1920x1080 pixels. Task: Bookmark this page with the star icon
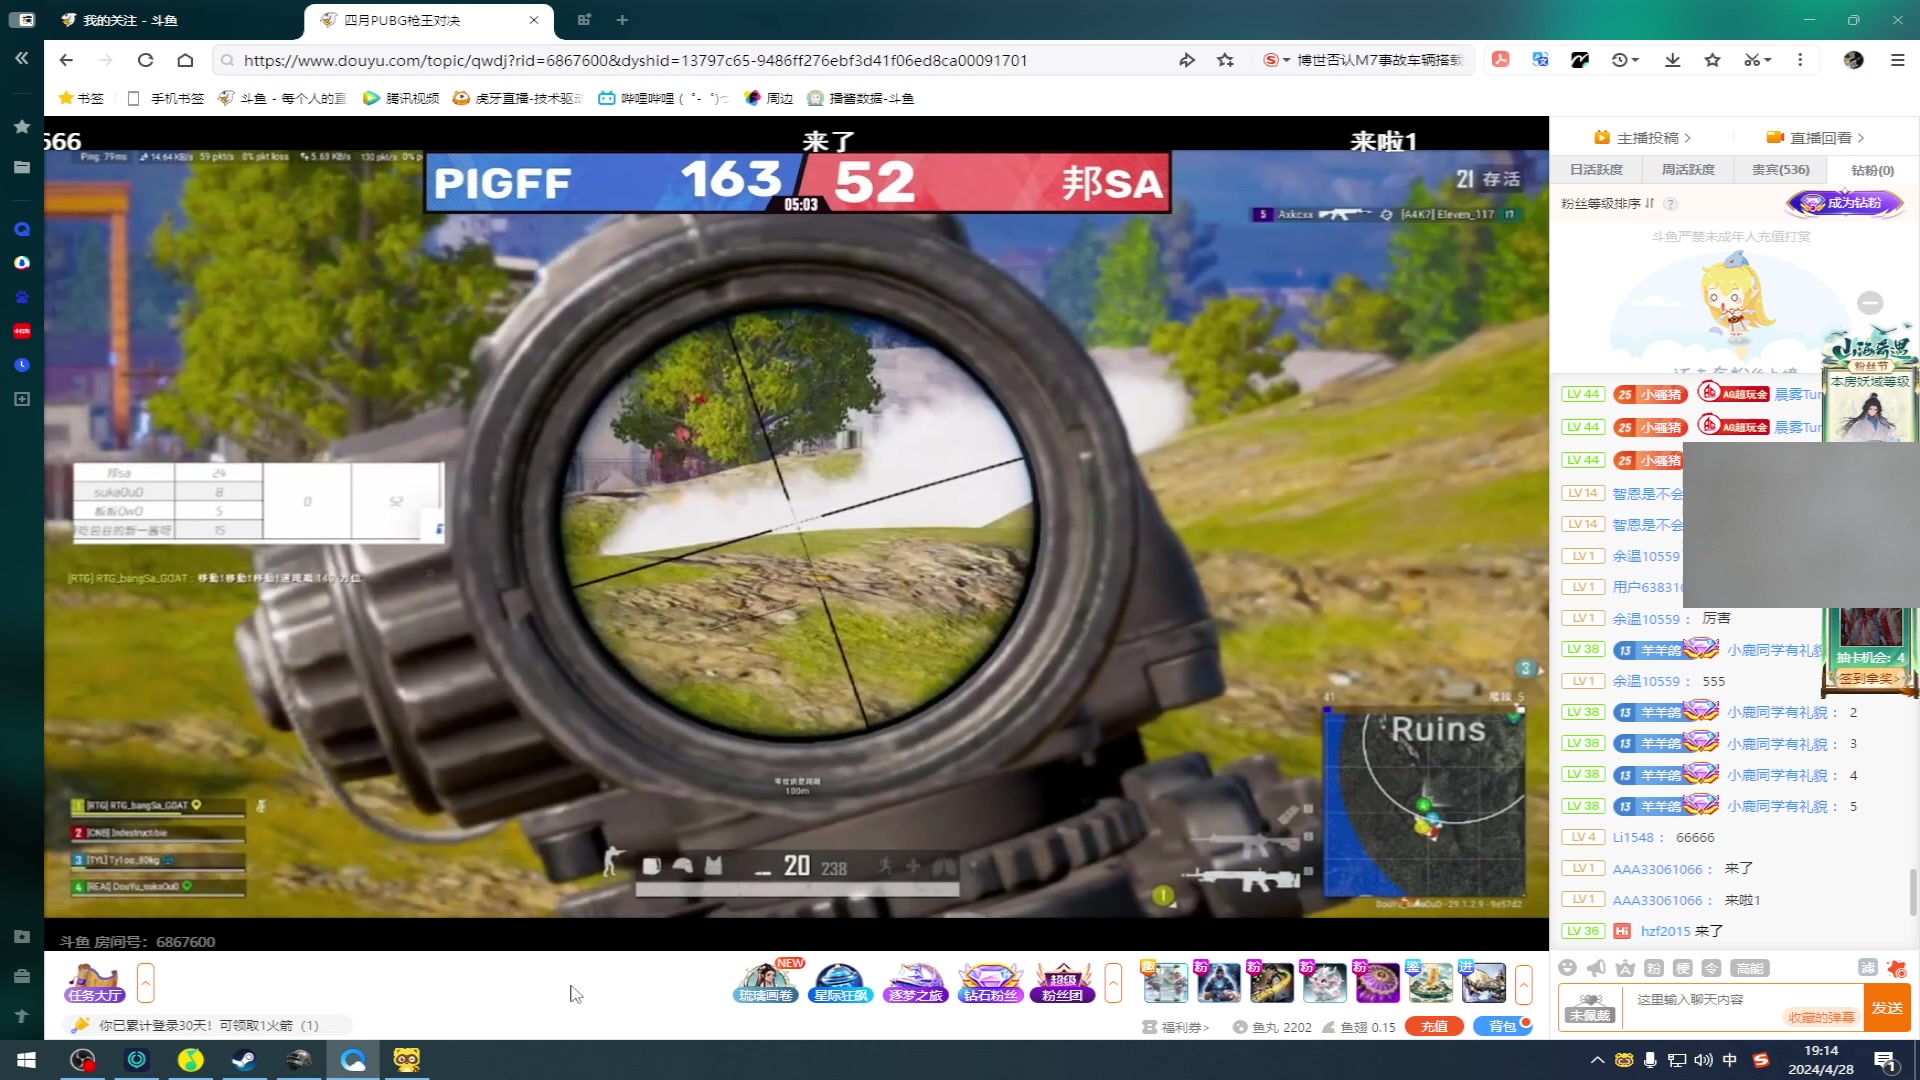(1225, 60)
